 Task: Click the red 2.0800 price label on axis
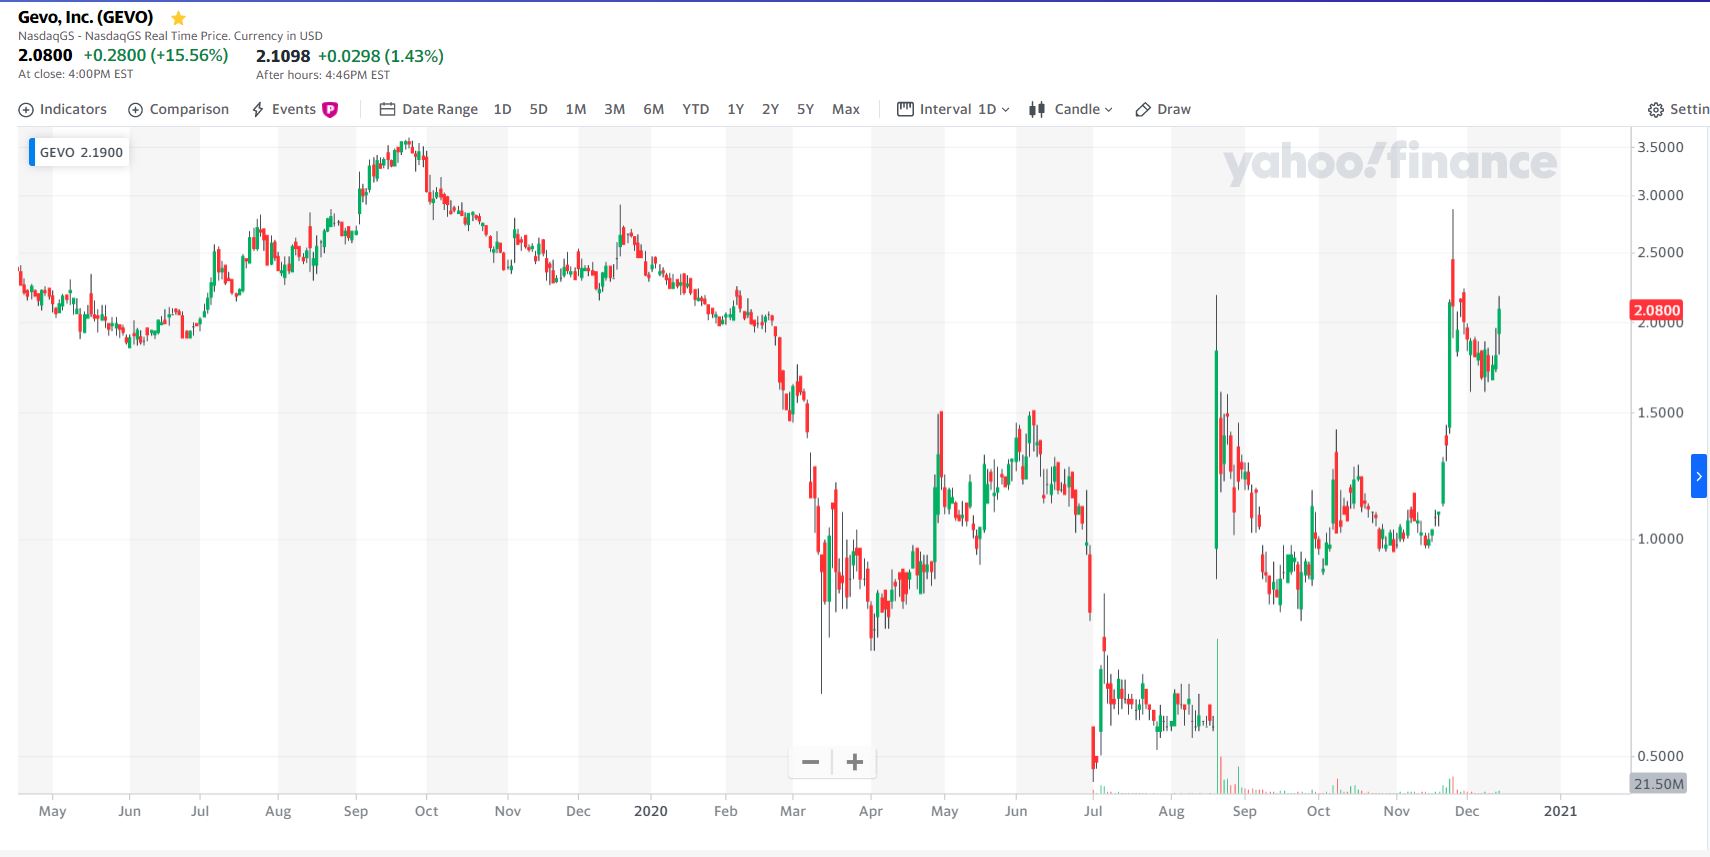point(1656,310)
